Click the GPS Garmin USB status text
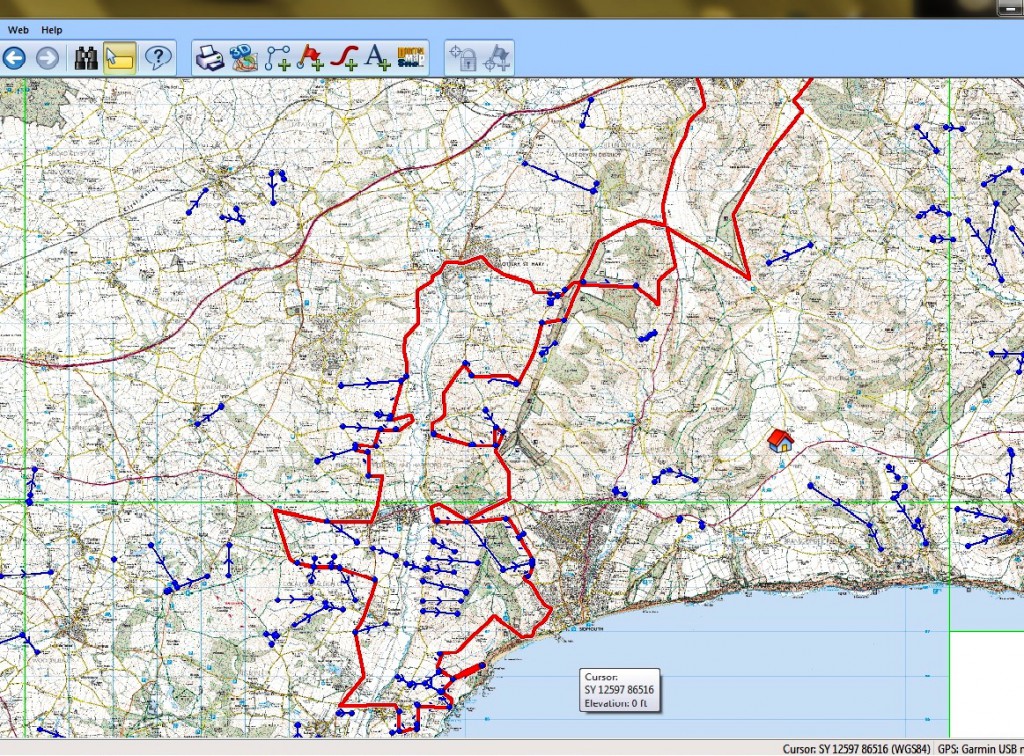The height and width of the screenshot is (756, 1024). tap(980, 748)
